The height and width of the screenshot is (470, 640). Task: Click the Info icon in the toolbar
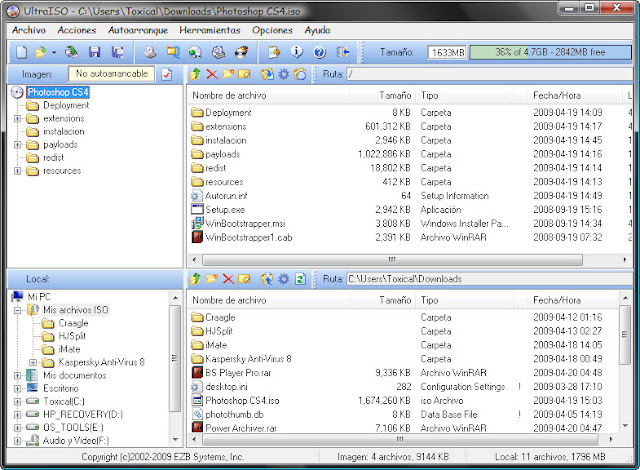(x=297, y=52)
